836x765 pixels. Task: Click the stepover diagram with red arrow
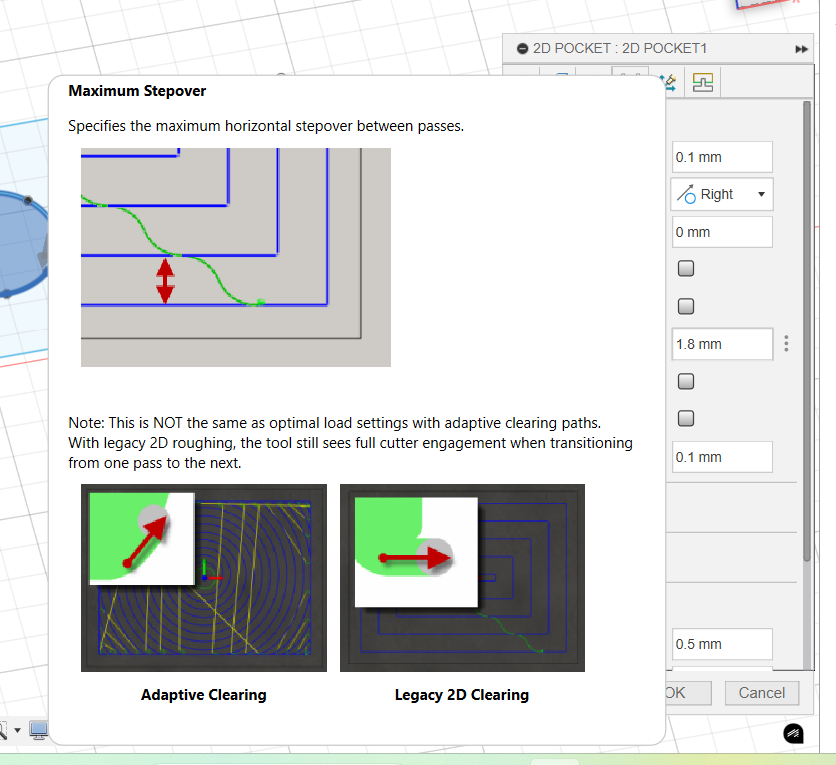[x=236, y=257]
